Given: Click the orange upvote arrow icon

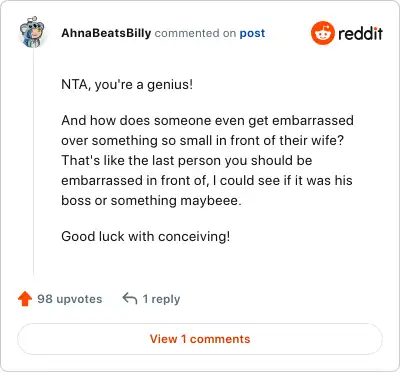Looking at the screenshot, I should point(25,299).
